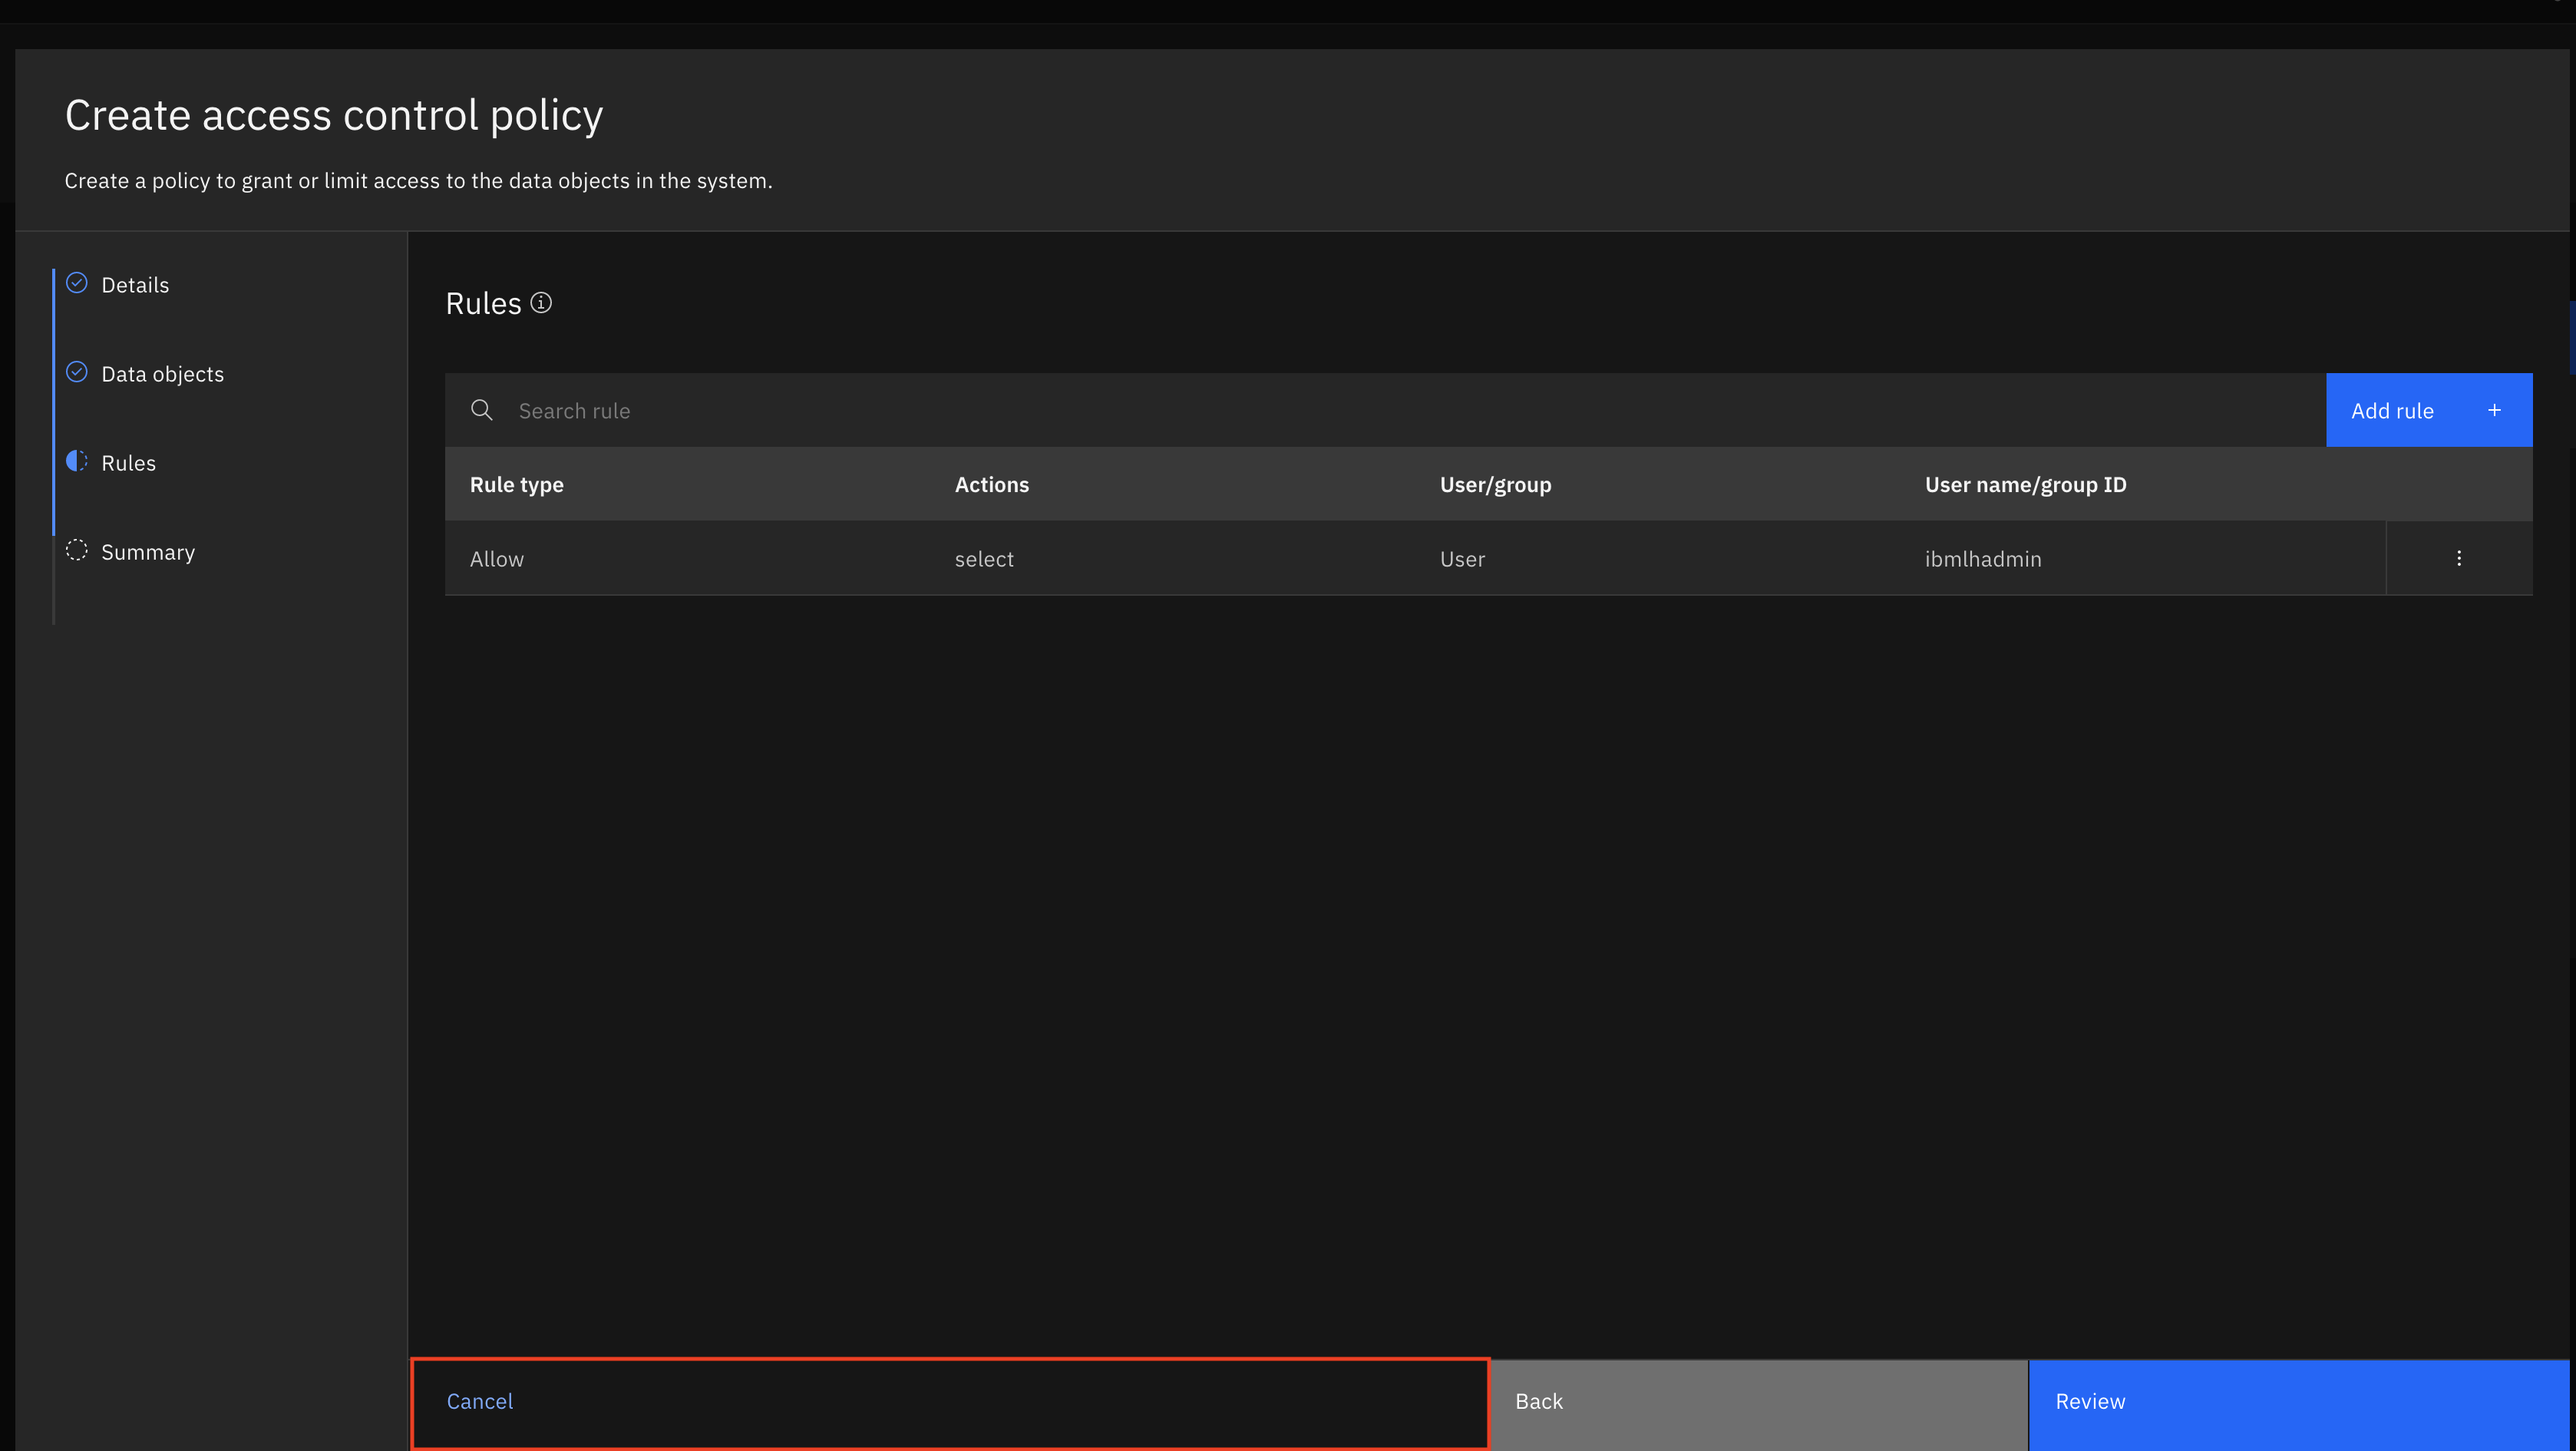2576x1451 pixels.
Task: Click the User name/group ID column header
Action: pos(2025,484)
